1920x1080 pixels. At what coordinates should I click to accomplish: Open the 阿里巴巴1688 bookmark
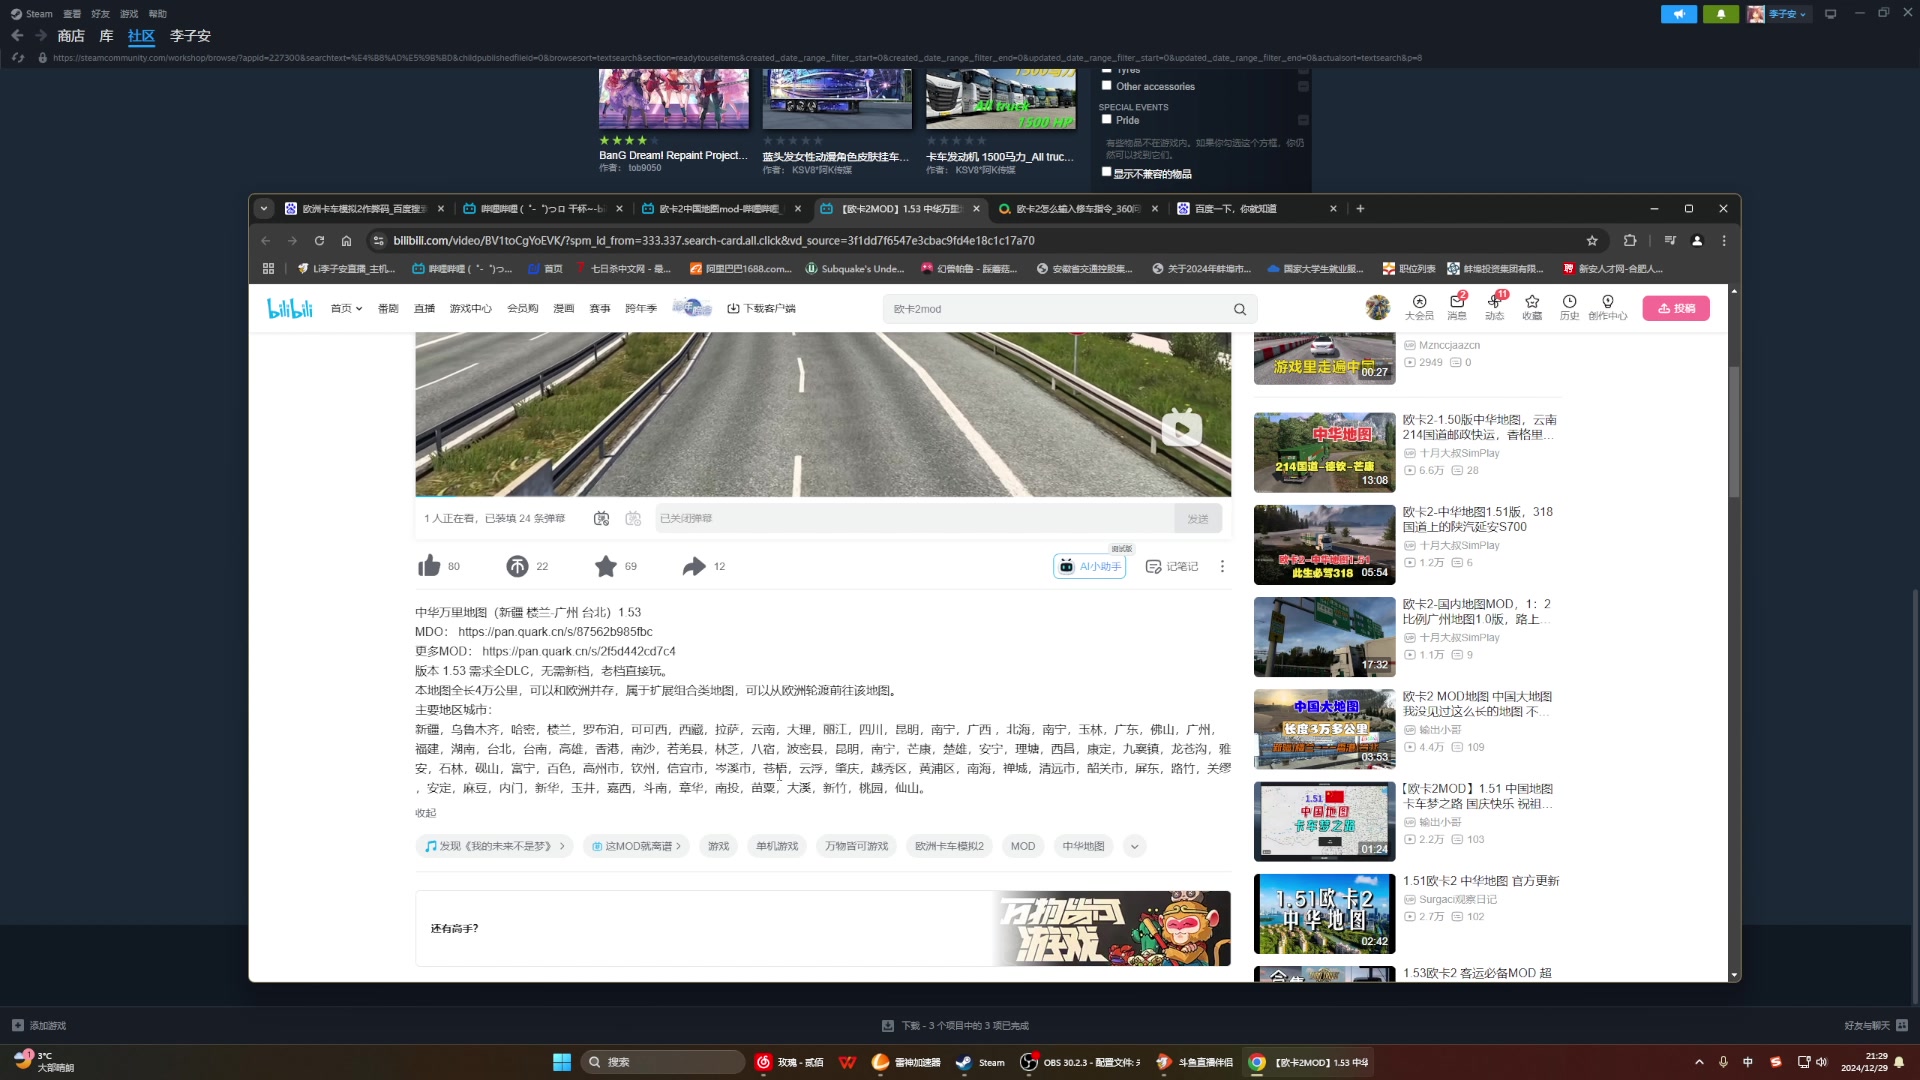click(741, 268)
